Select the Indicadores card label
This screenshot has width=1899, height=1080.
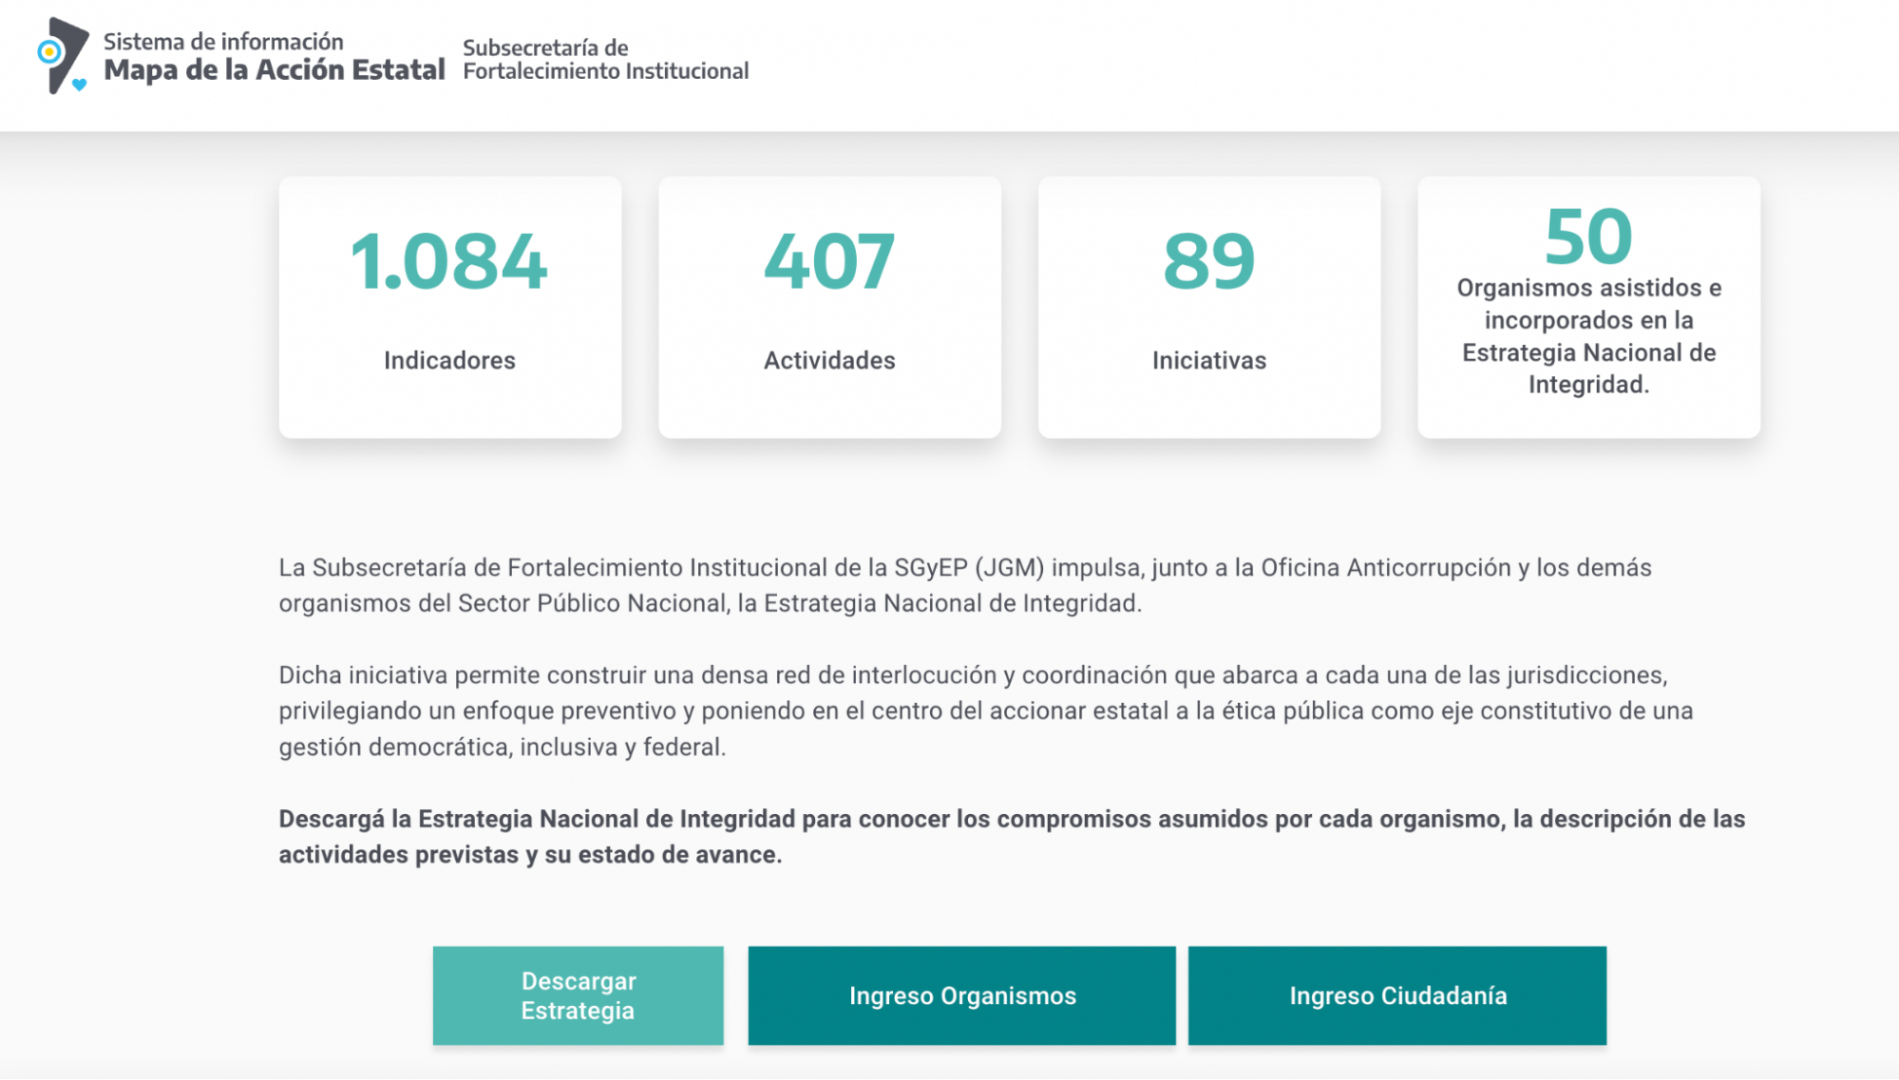[x=449, y=360]
